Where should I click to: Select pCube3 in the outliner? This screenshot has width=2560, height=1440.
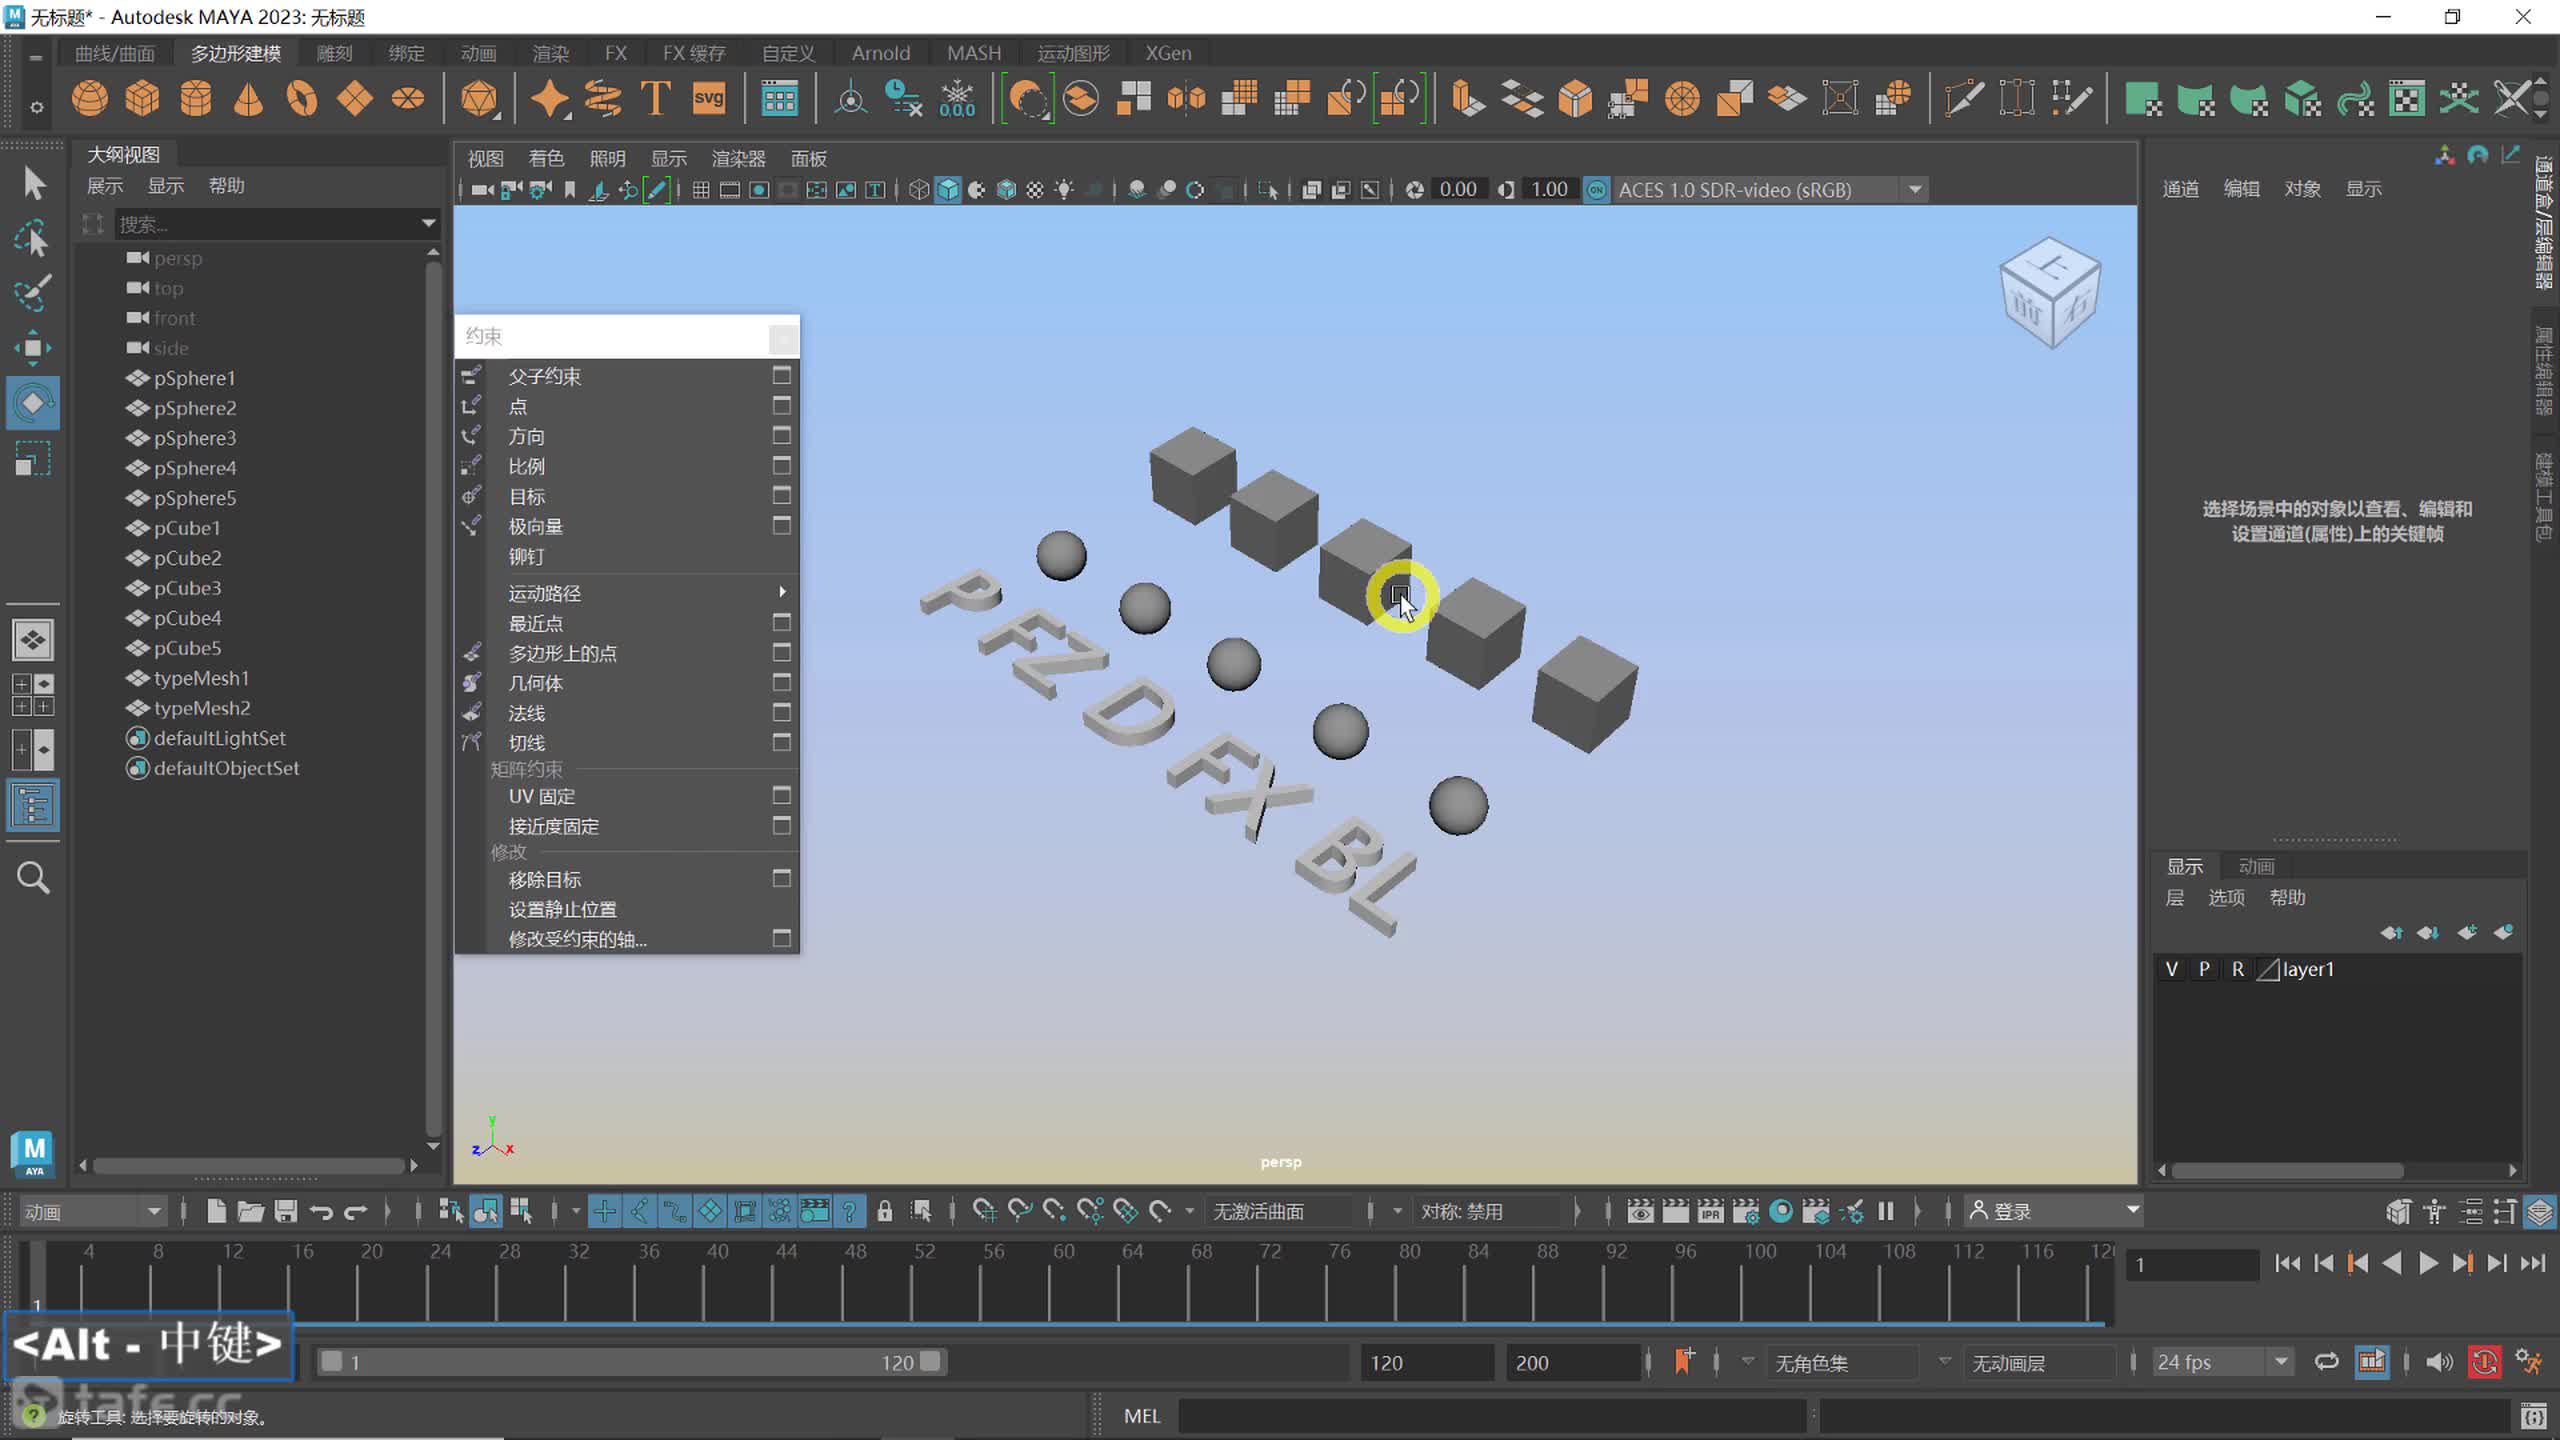(187, 588)
